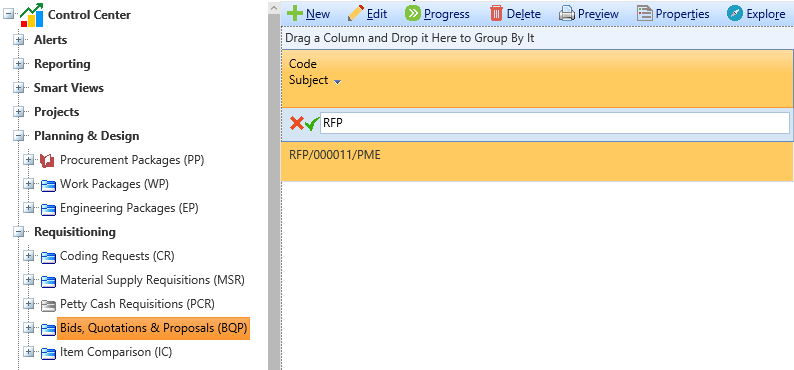
Task: Expand the Alerts node
Action: (x=19, y=39)
